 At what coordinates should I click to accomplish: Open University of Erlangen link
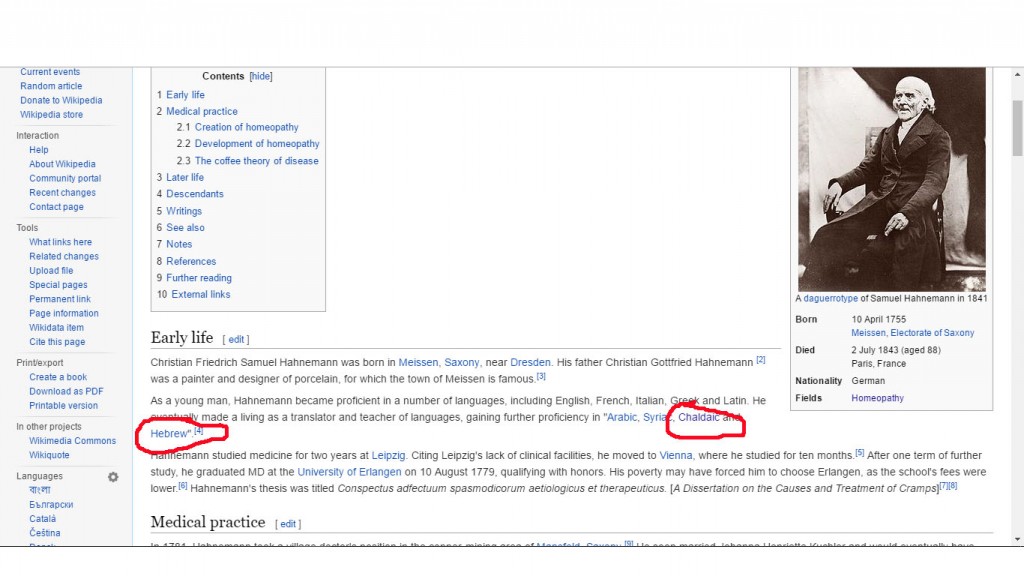click(x=349, y=472)
